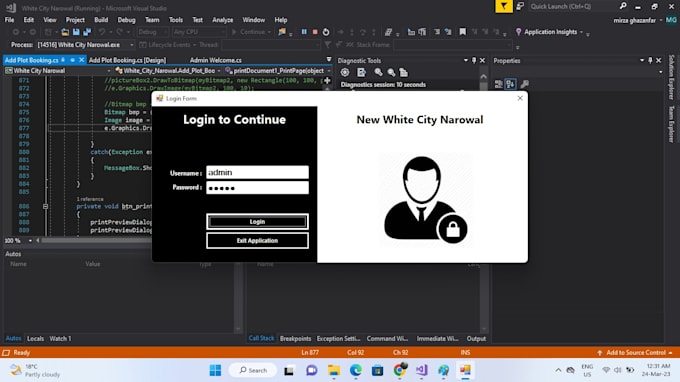This screenshot has height=382, width=680.
Task: Open File folder icon in toolbar
Action: [x=65, y=32]
